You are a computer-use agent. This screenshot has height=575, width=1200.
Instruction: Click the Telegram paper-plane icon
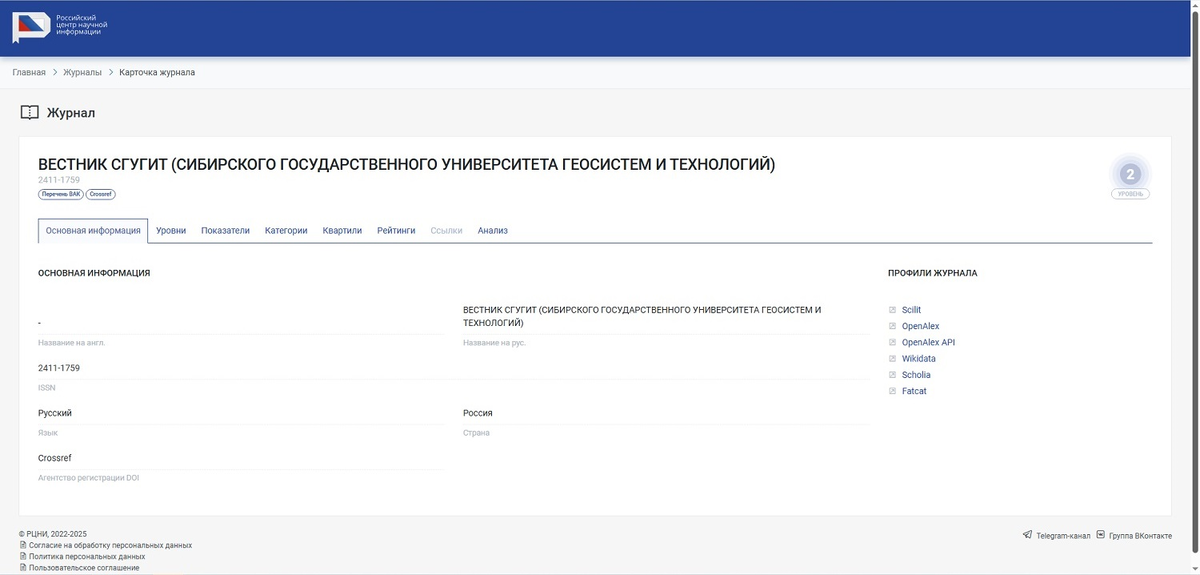1027,535
